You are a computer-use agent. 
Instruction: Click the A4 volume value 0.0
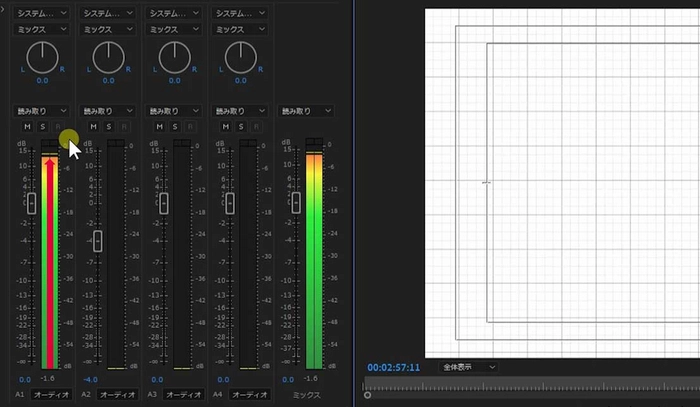pos(223,380)
